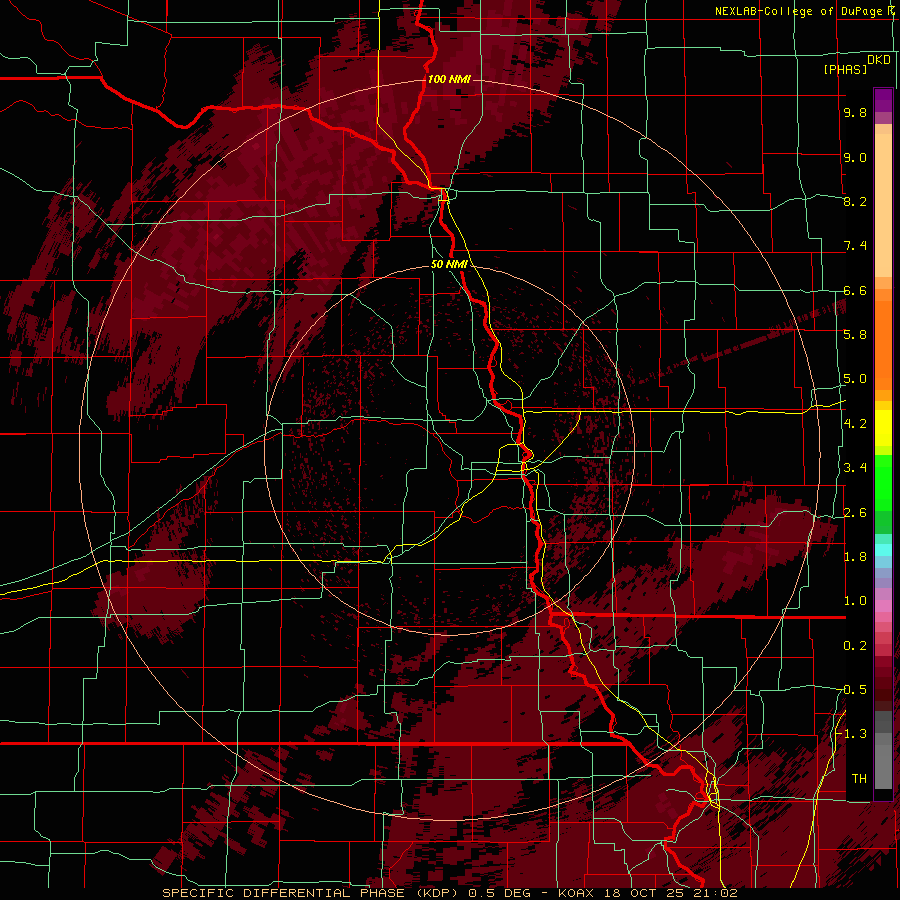900x900 pixels.
Task: Pick the bright green band of the color bar
Action: (883, 483)
